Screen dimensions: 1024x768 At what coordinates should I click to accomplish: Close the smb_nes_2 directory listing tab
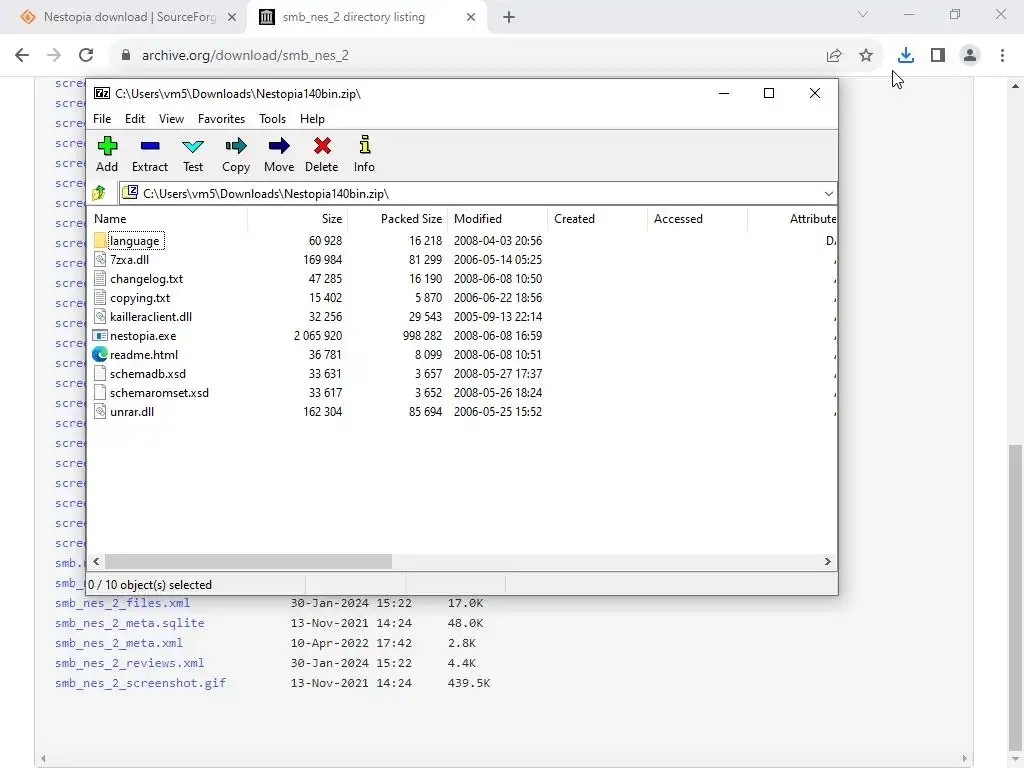(471, 17)
